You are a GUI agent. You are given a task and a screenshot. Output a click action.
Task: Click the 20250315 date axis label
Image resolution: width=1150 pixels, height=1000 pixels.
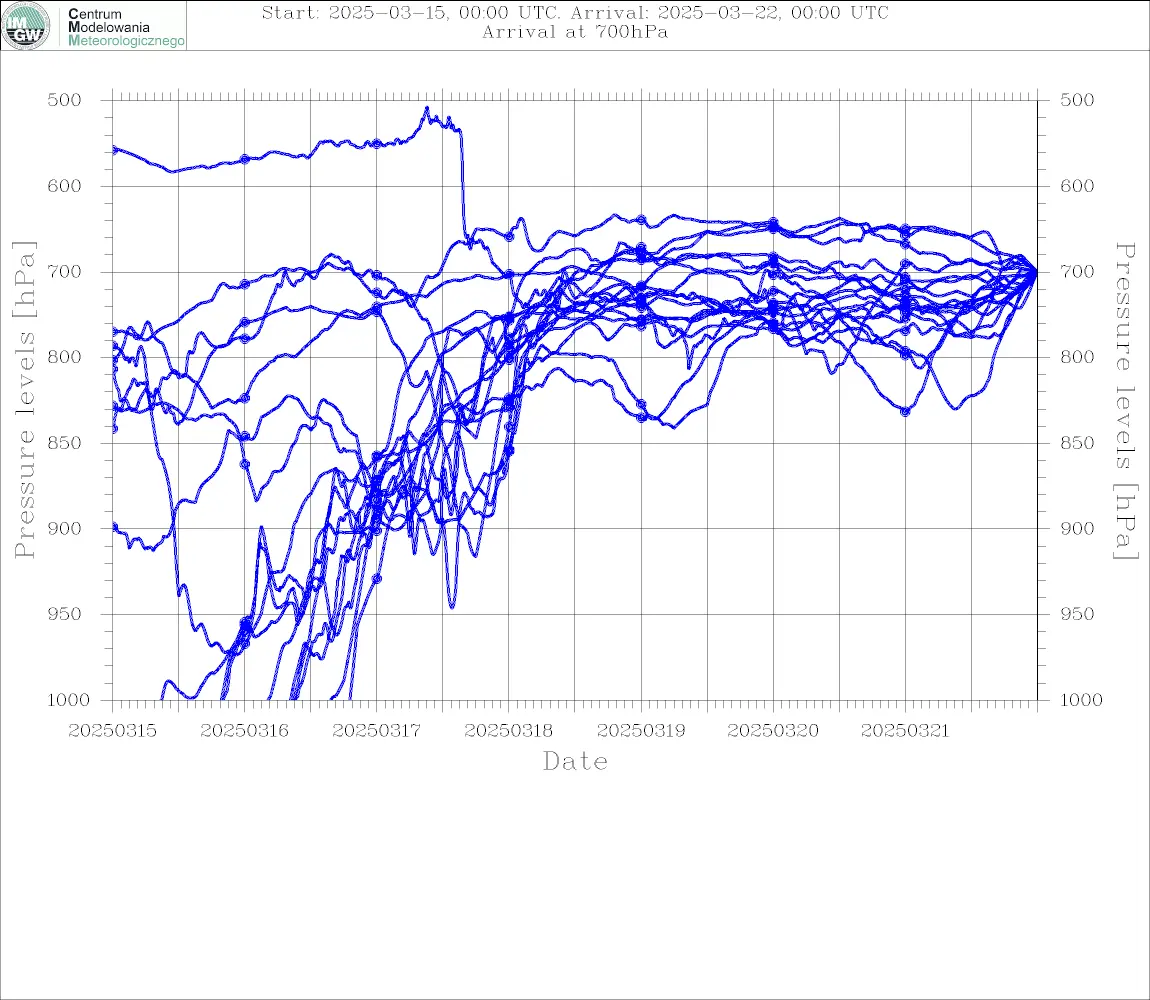(112, 731)
